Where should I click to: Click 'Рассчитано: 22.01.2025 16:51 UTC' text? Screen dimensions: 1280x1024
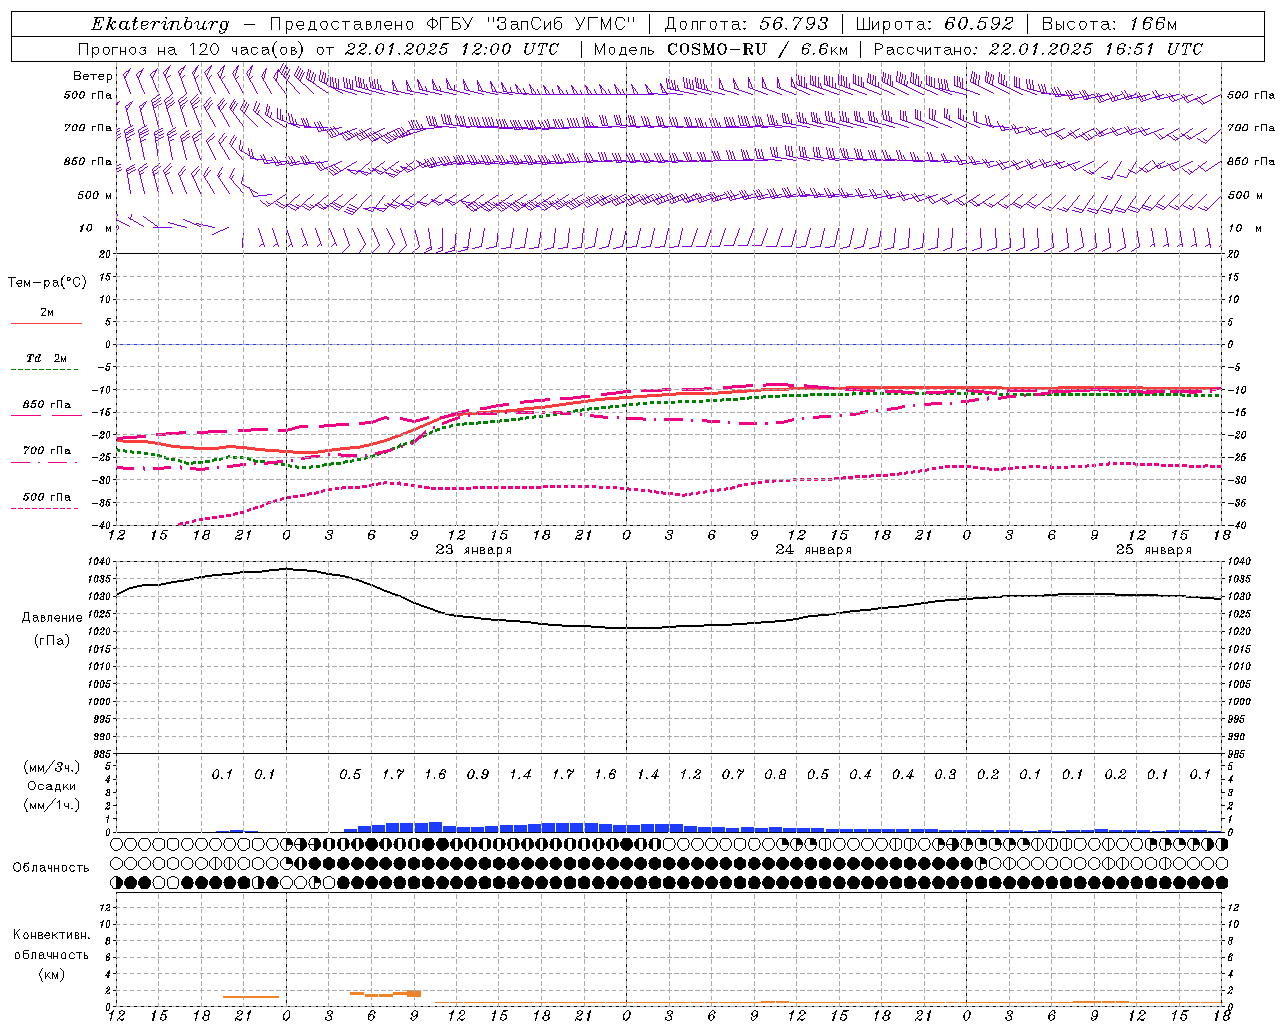[x=1038, y=49]
